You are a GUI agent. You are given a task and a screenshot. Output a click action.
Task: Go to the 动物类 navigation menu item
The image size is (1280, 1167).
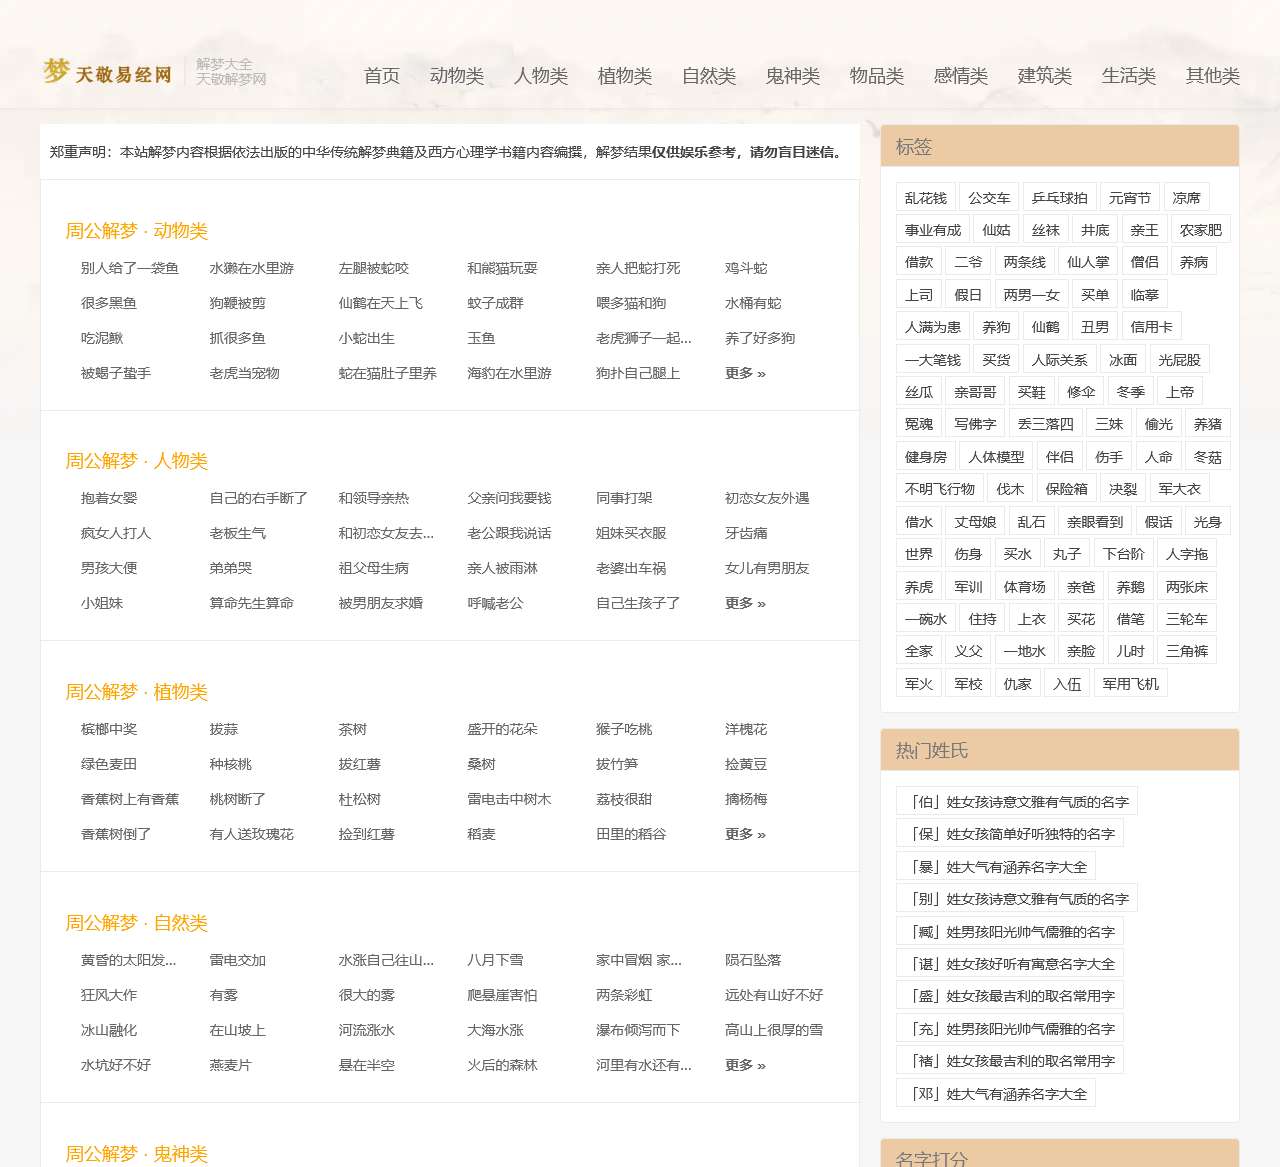coord(457,76)
